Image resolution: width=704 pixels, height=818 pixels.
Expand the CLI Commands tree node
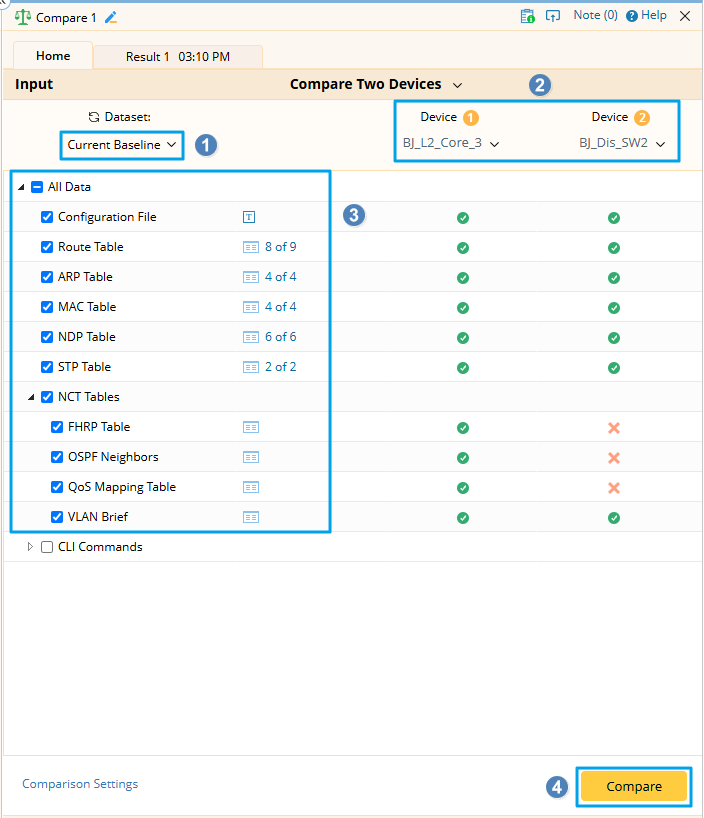click(31, 547)
